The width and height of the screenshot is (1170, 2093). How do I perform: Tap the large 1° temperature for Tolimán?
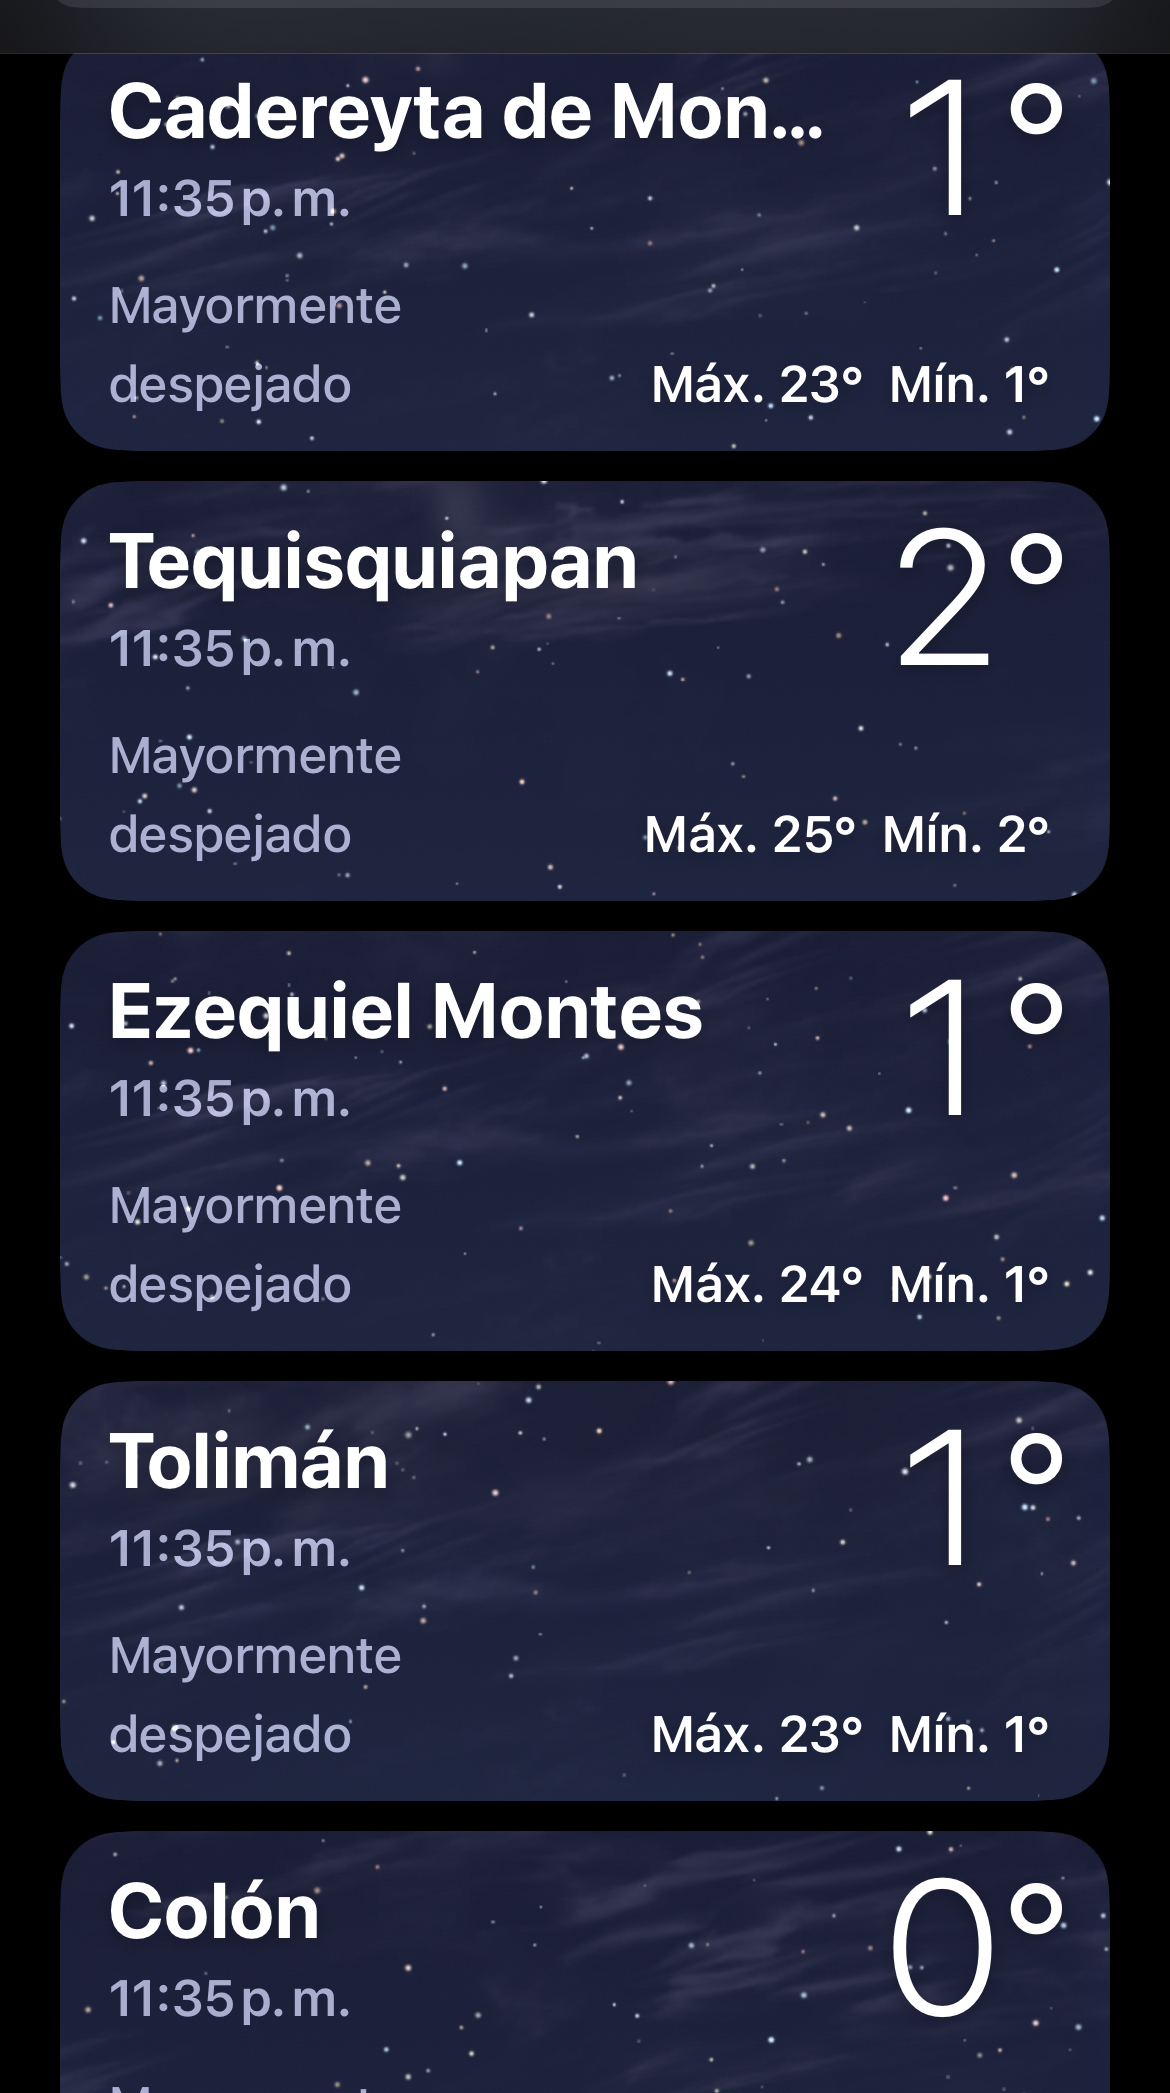tap(980, 1500)
